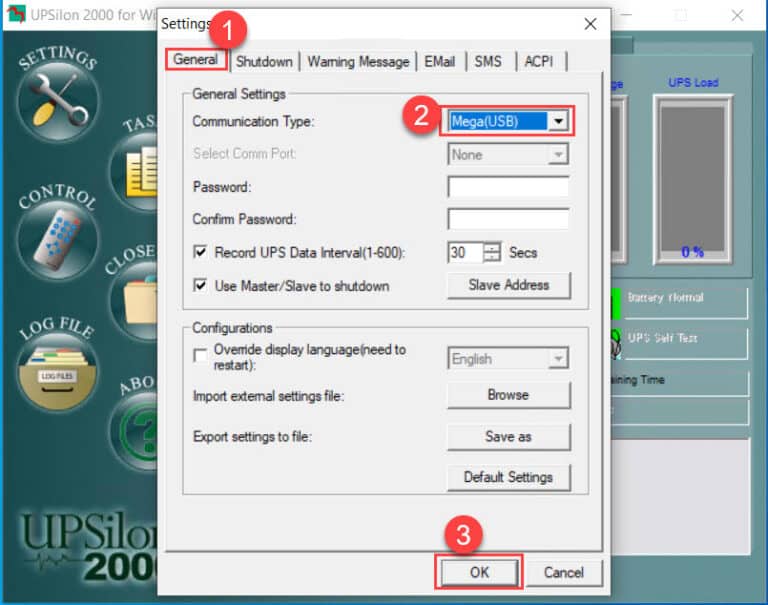768x605 pixels.
Task: Click the interval value field showing 30
Action: point(465,252)
